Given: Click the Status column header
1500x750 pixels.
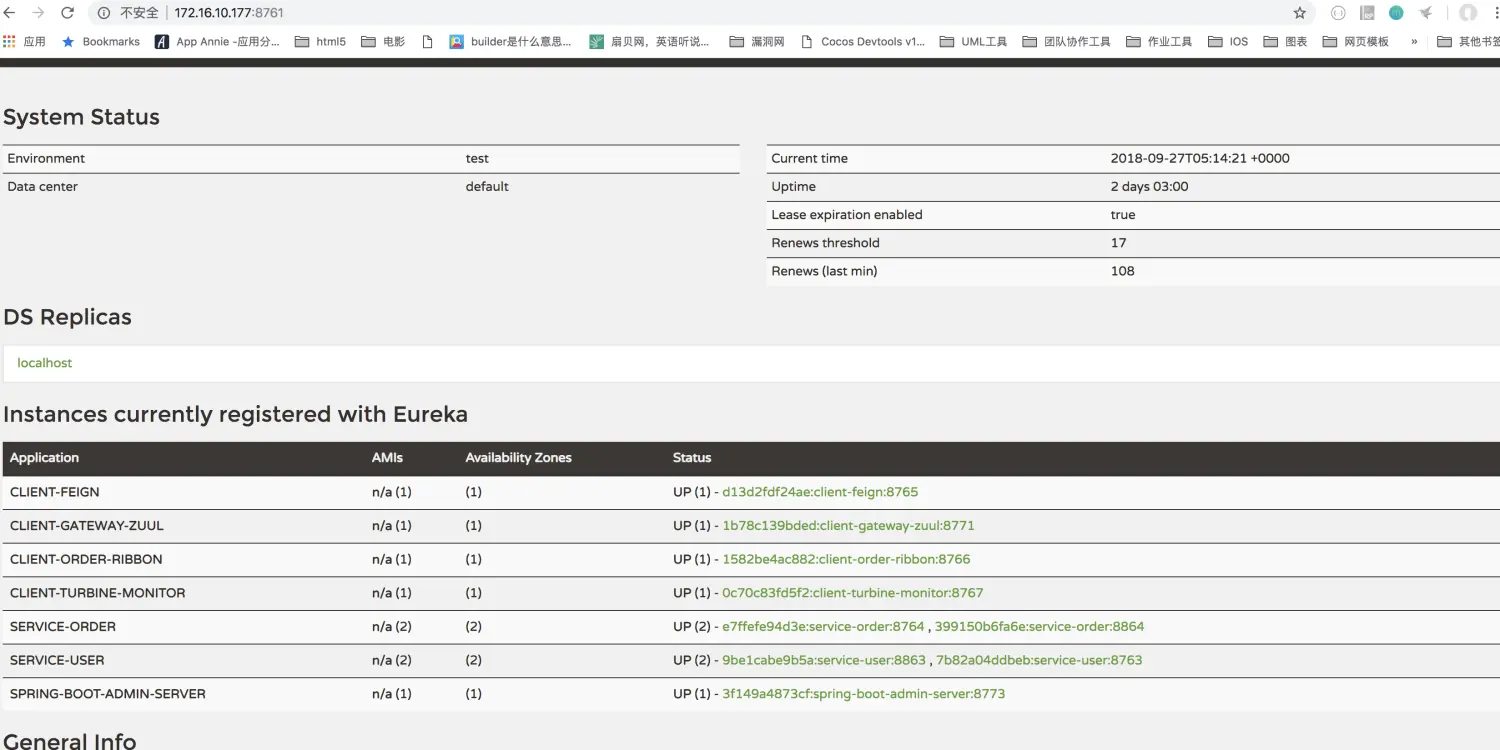Looking at the screenshot, I should [692, 458].
